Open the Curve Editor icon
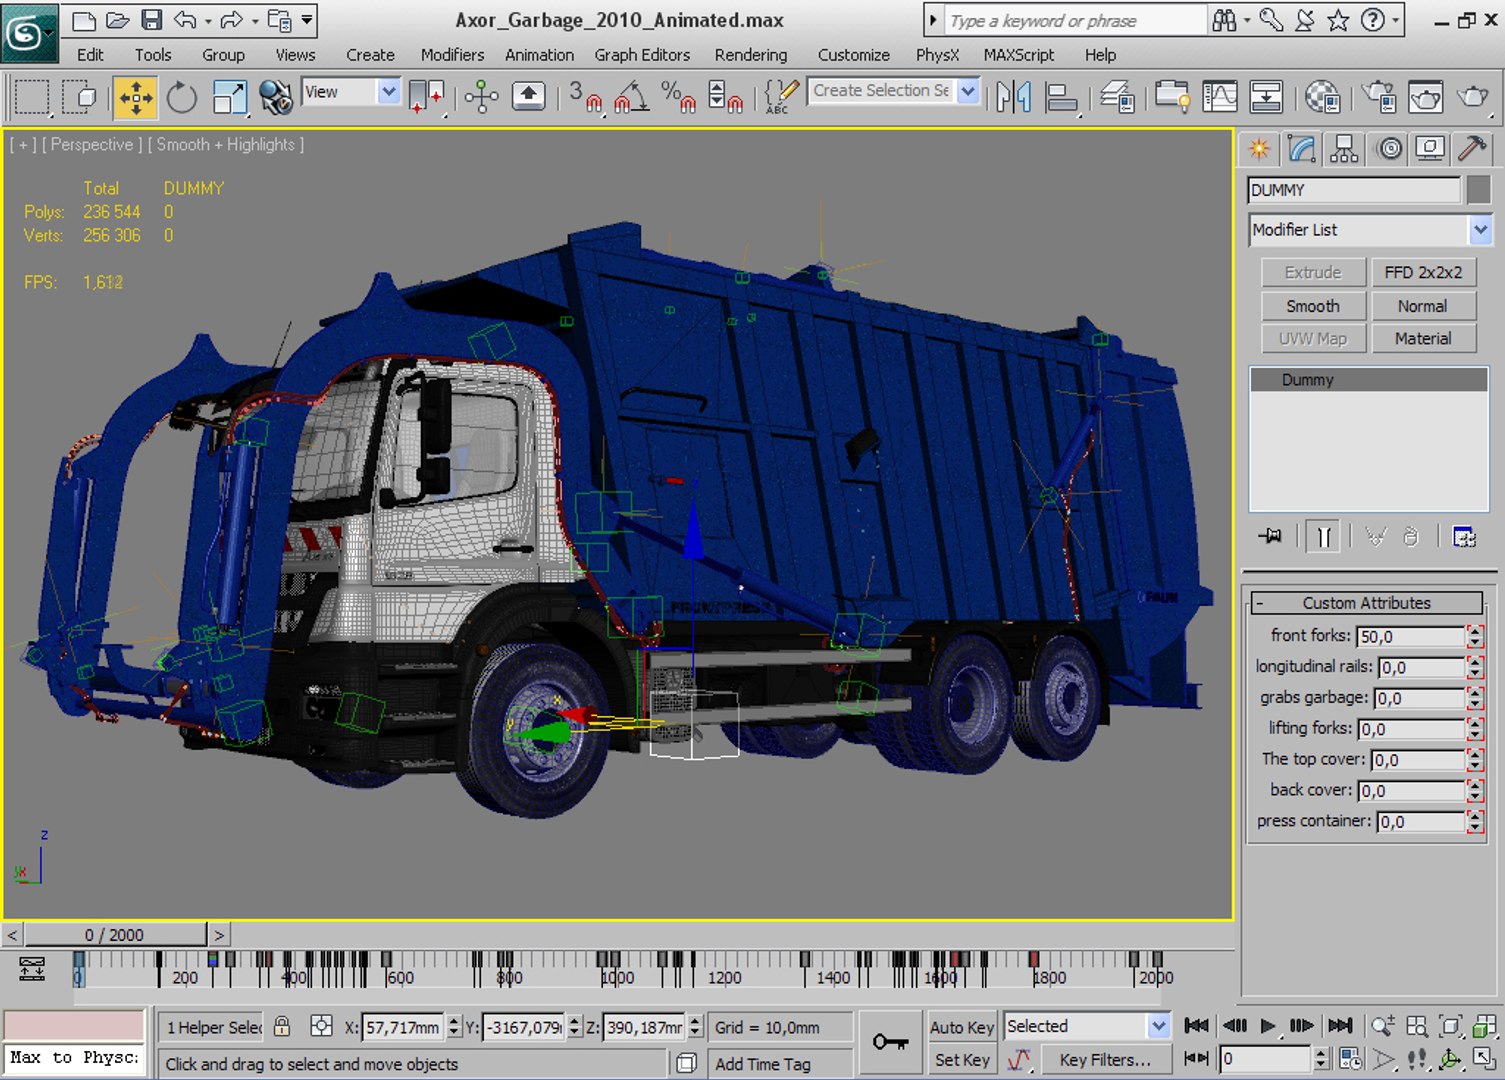 coord(1220,97)
